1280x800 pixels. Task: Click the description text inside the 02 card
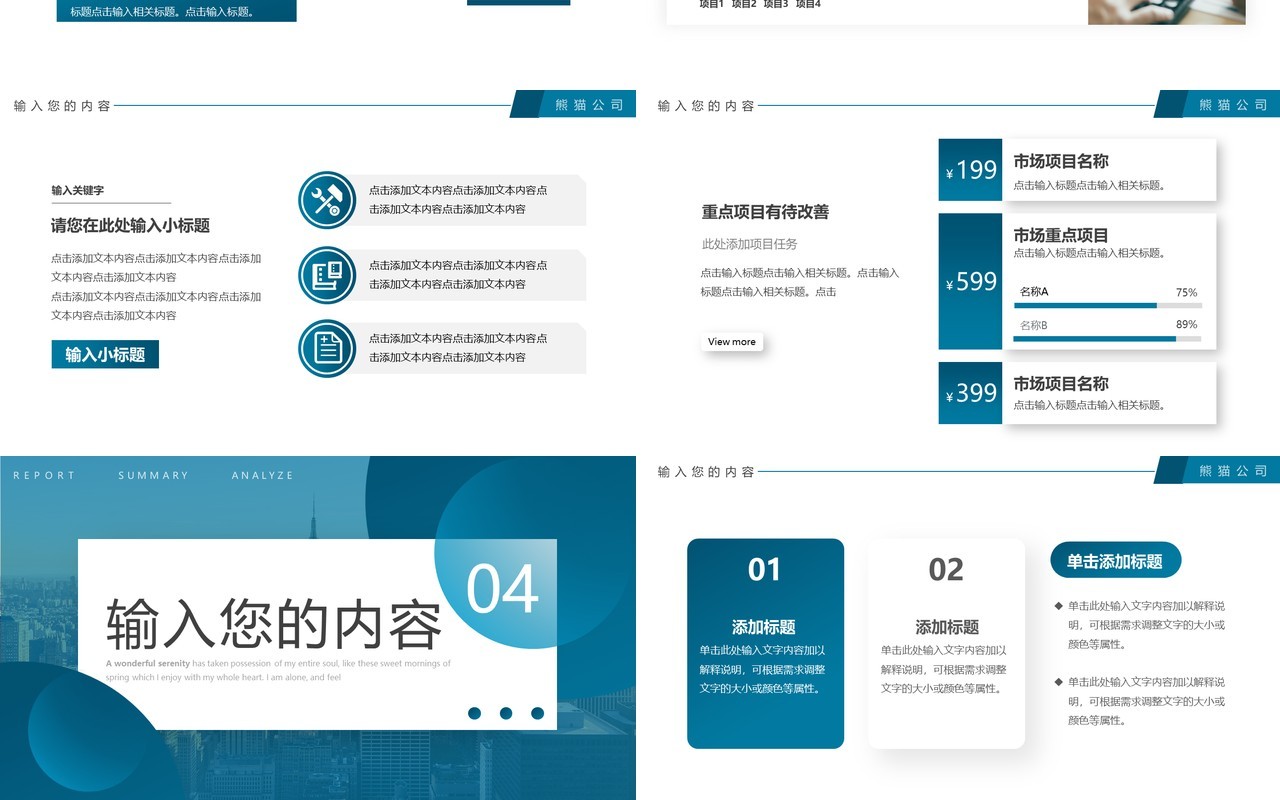[944, 669]
